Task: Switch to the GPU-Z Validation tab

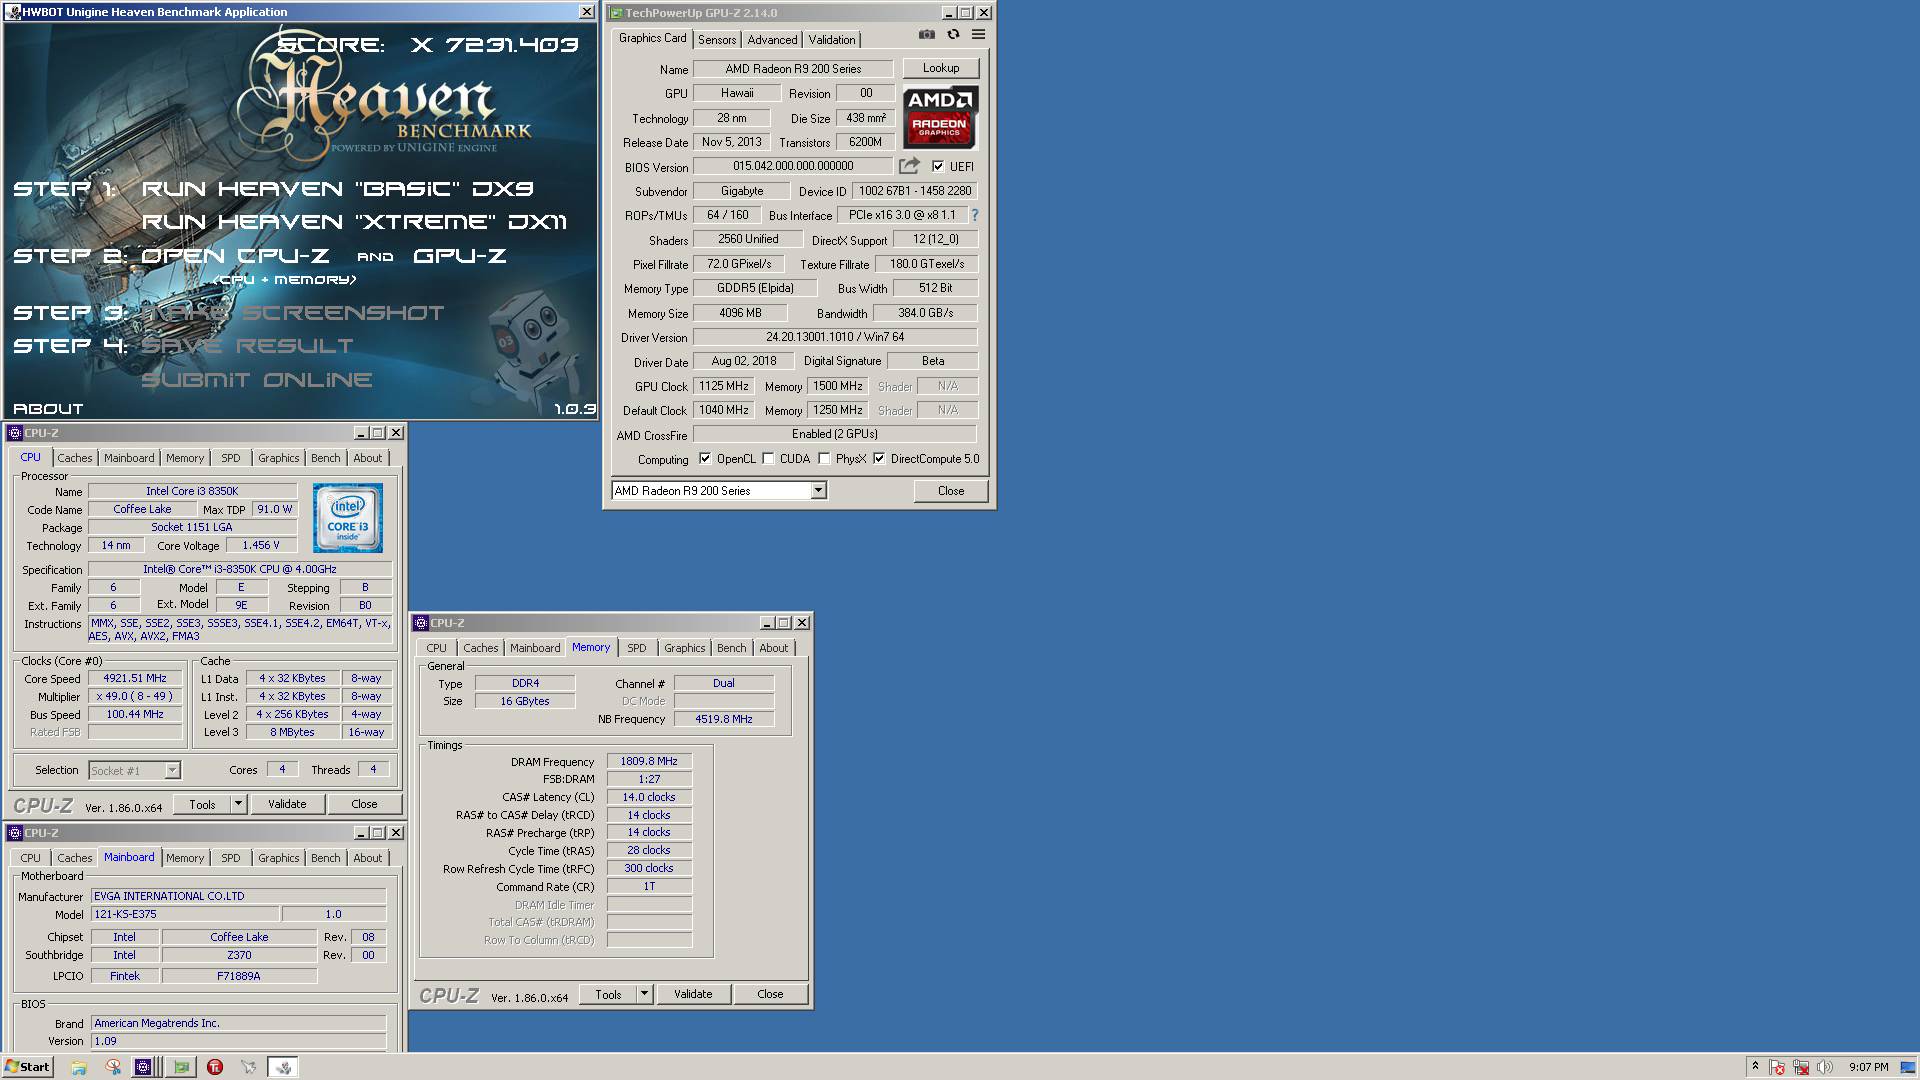Action: pos(832,40)
